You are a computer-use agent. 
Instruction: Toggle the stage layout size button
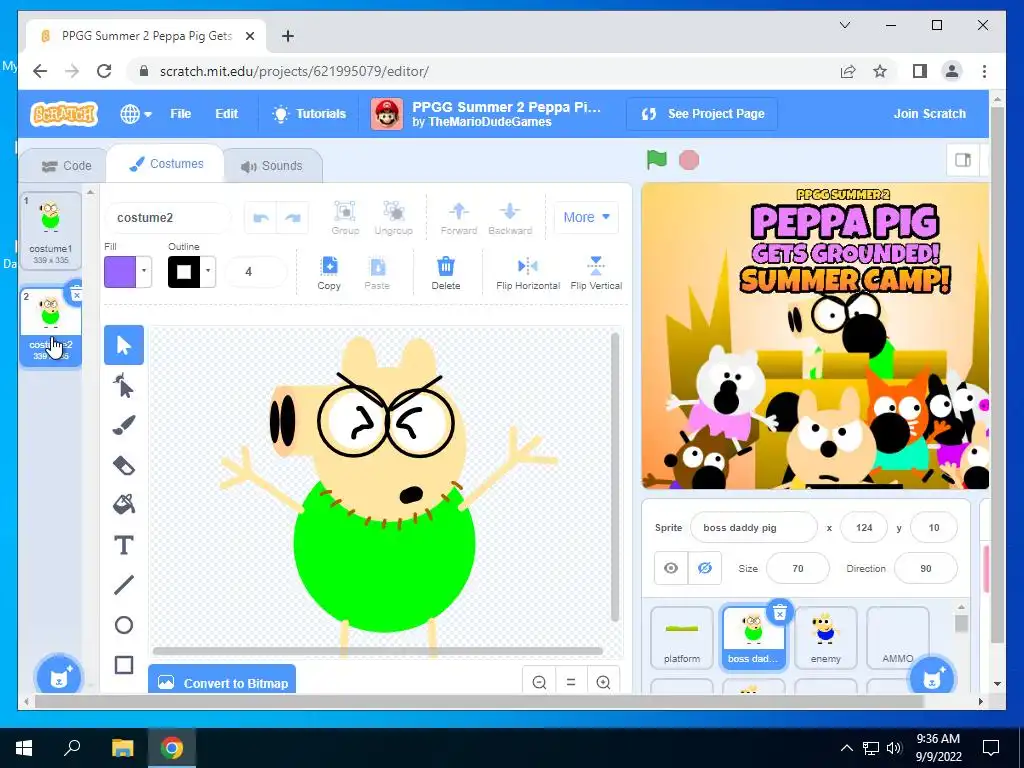(x=963, y=160)
